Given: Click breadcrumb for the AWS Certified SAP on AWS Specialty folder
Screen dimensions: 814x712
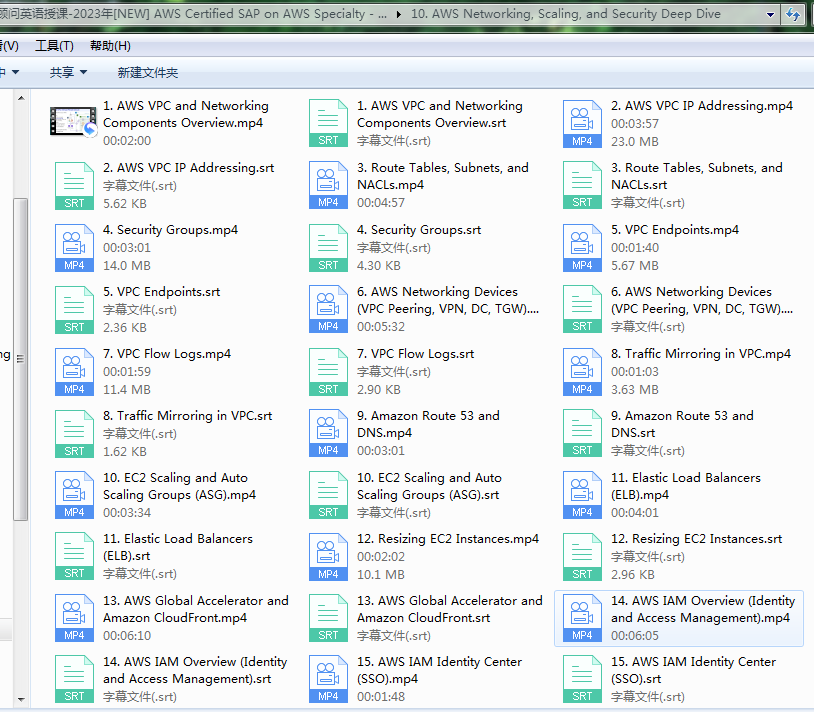Looking at the screenshot, I should coord(193,14).
